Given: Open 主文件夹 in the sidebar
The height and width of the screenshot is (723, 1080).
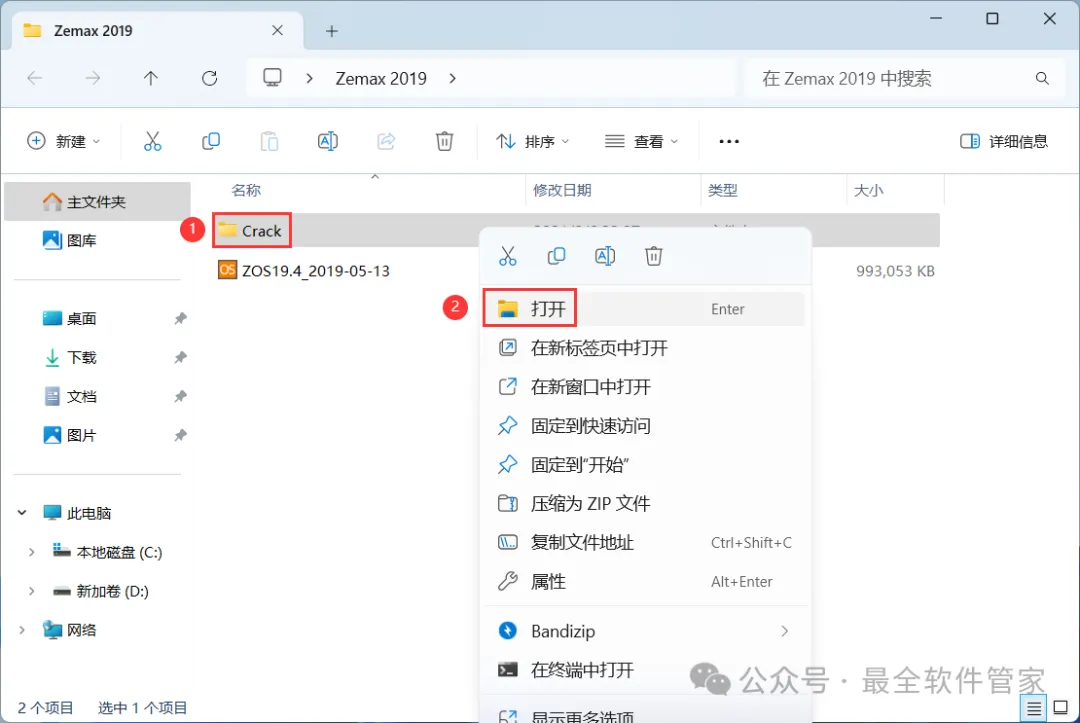Looking at the screenshot, I should (x=97, y=202).
